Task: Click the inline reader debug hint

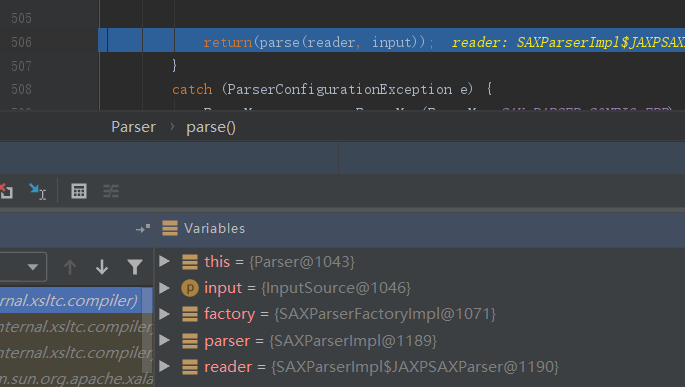Action: tap(568, 42)
